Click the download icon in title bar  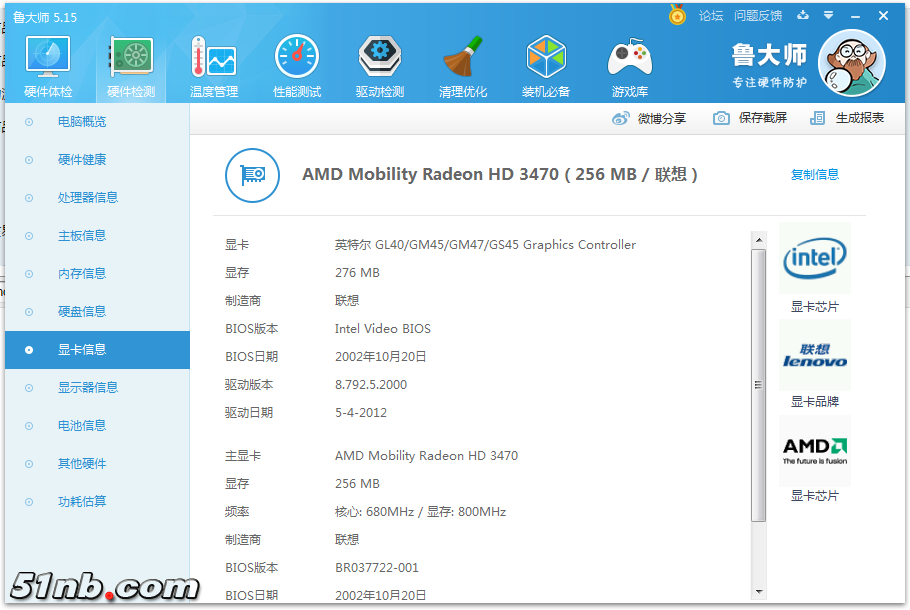coord(803,15)
